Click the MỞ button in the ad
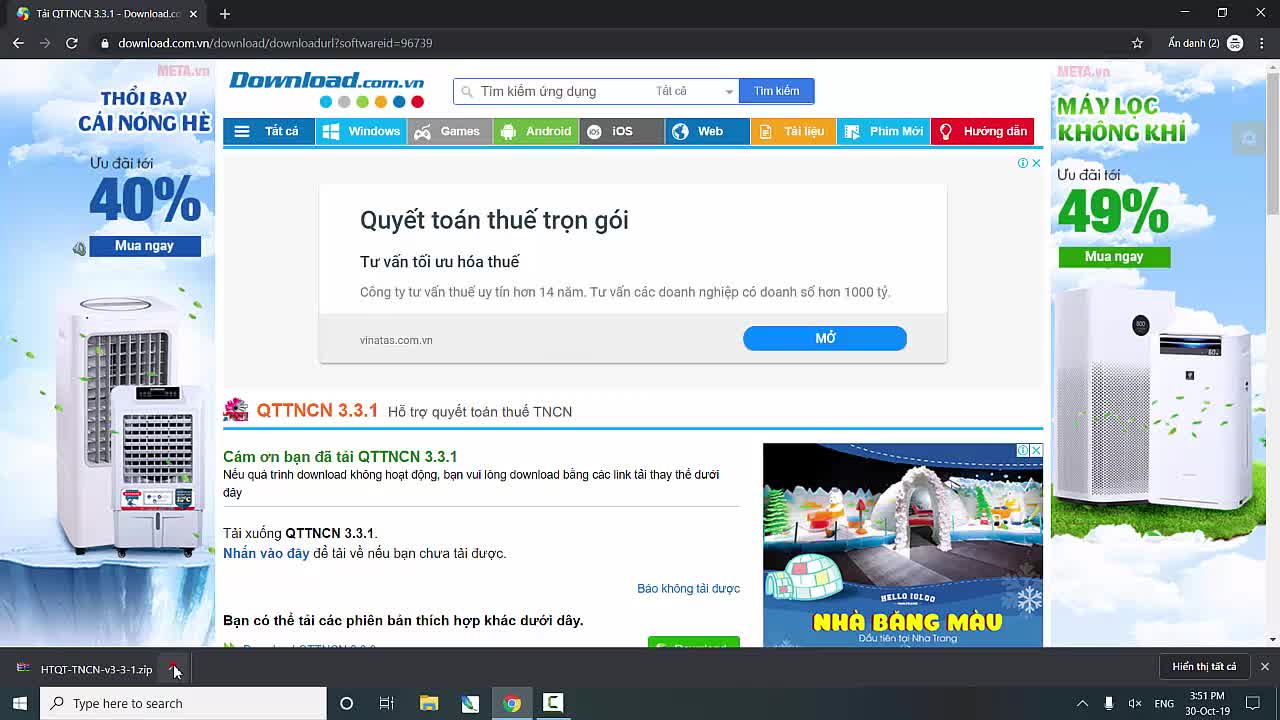This screenshot has height=720, width=1280. pos(825,338)
